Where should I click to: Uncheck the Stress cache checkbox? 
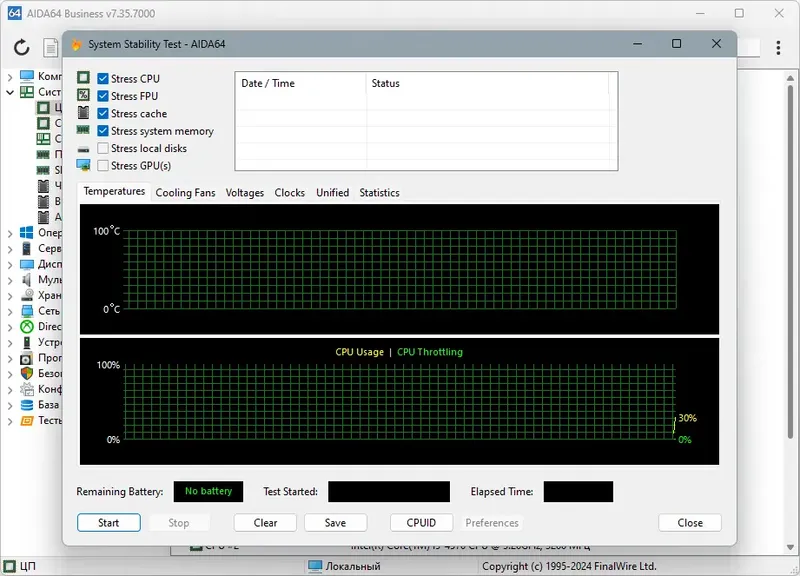click(103, 113)
